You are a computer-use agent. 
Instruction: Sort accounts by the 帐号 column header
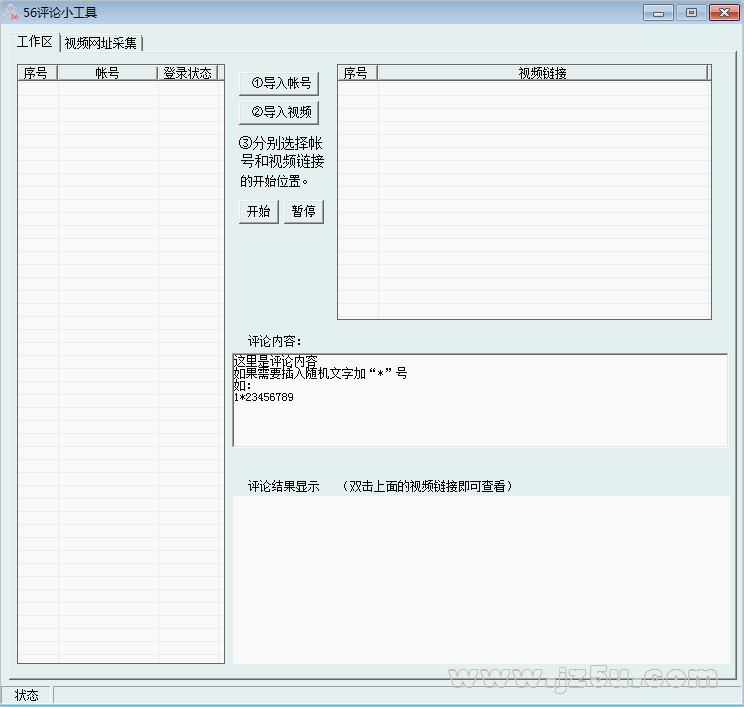[108, 73]
